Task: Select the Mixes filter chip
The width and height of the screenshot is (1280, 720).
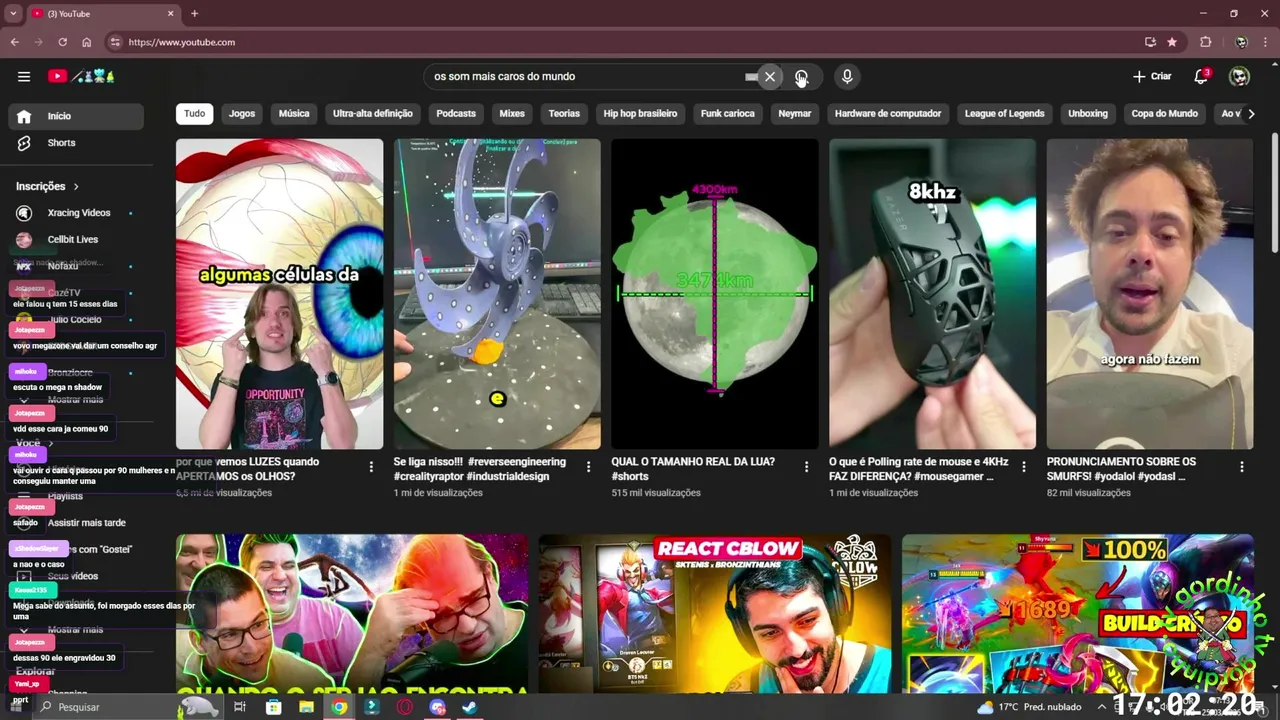Action: pos(512,114)
